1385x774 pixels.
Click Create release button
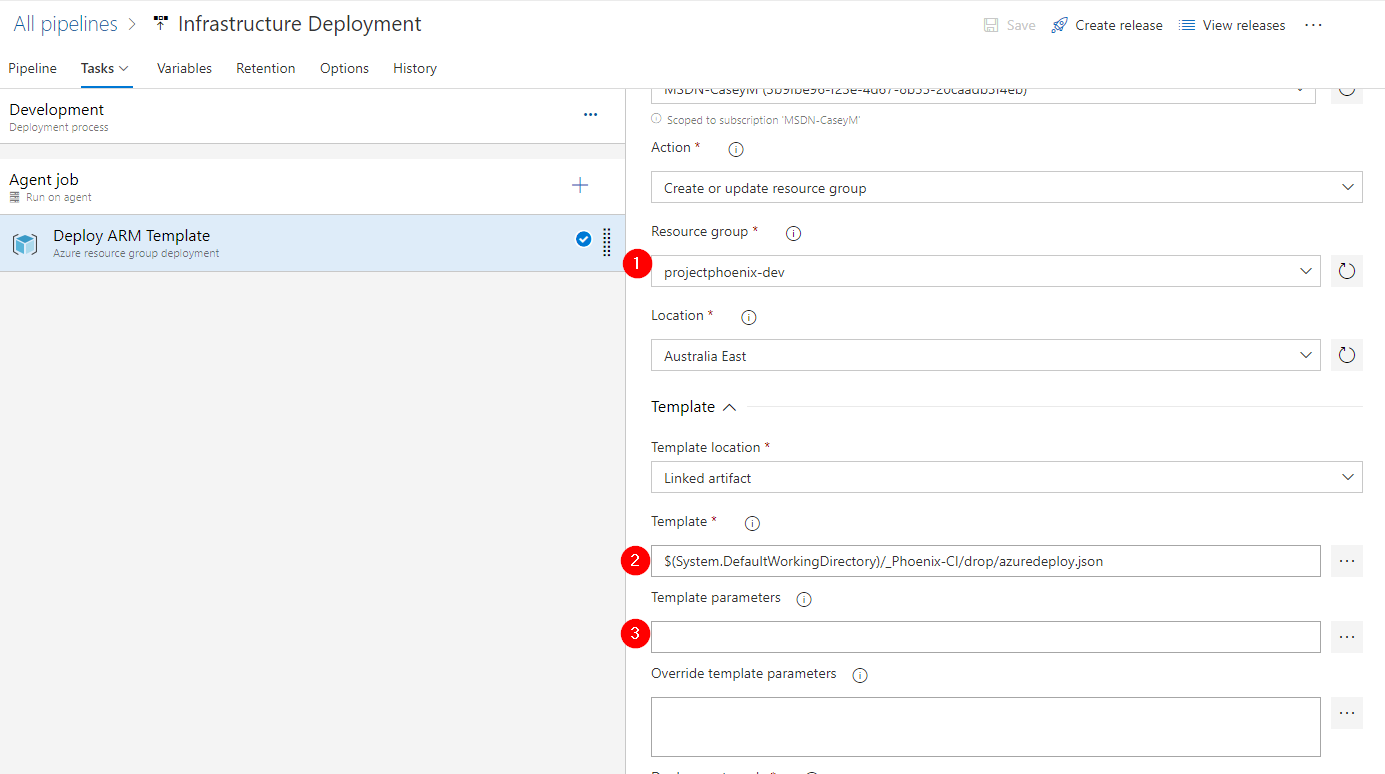tap(1107, 25)
